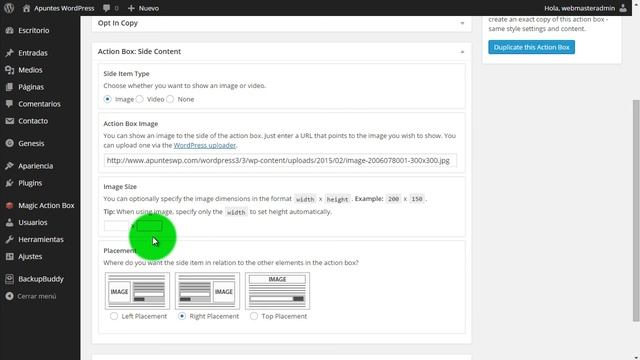Click Nuevo in the admin bar
Image resolution: width=640 pixels, height=360 pixels.
[x=149, y=8]
